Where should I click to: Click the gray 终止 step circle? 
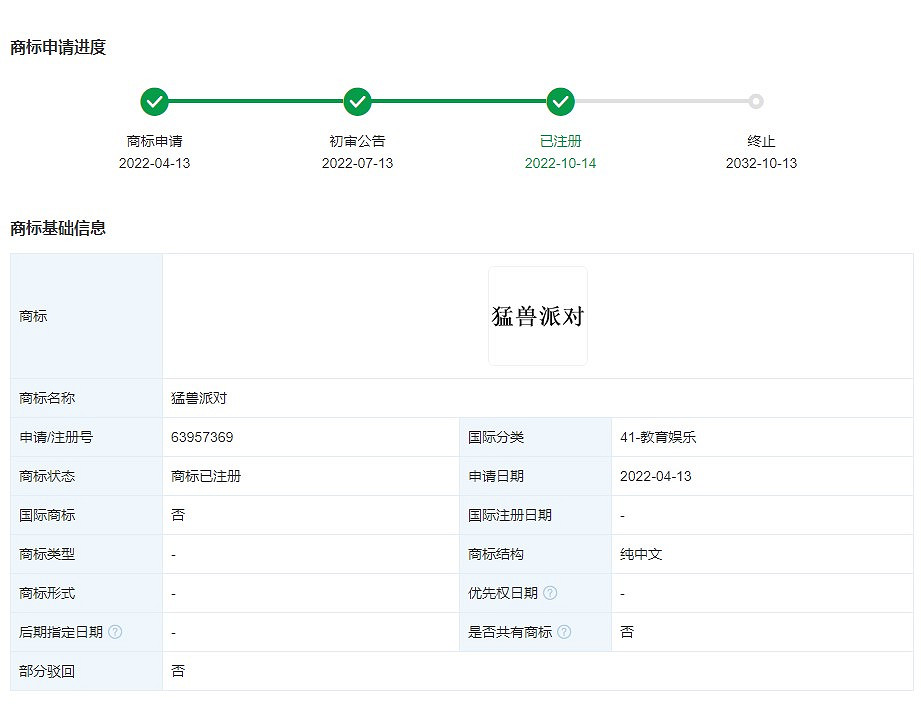click(757, 101)
